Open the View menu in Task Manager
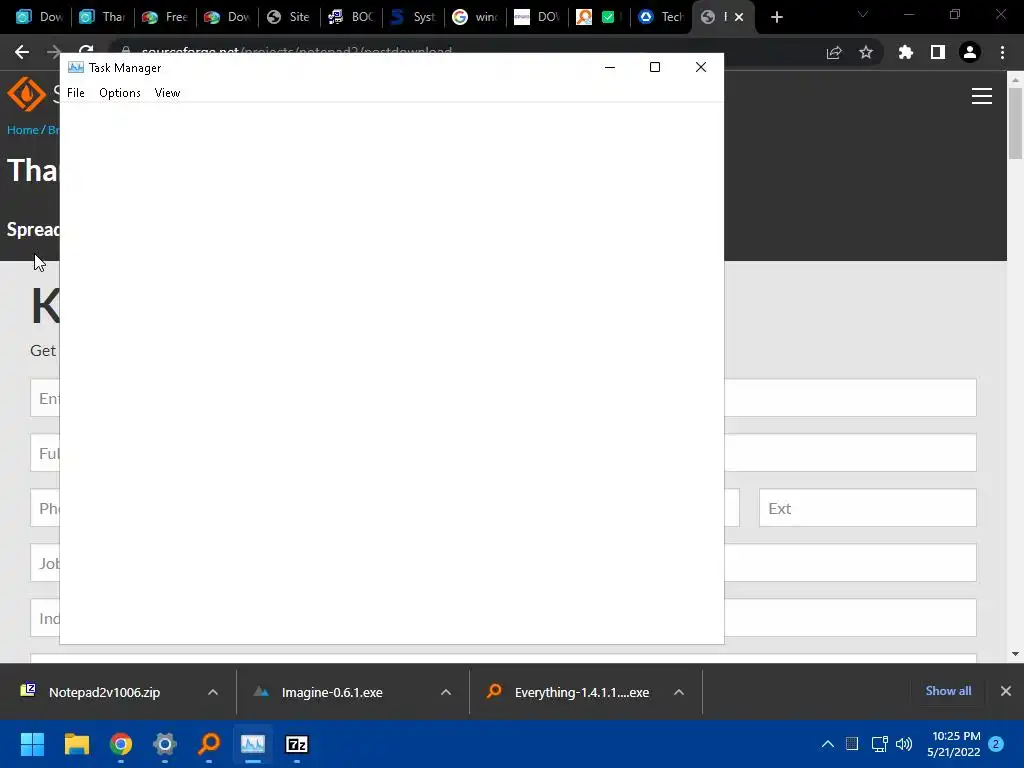1024x768 pixels. point(167,93)
